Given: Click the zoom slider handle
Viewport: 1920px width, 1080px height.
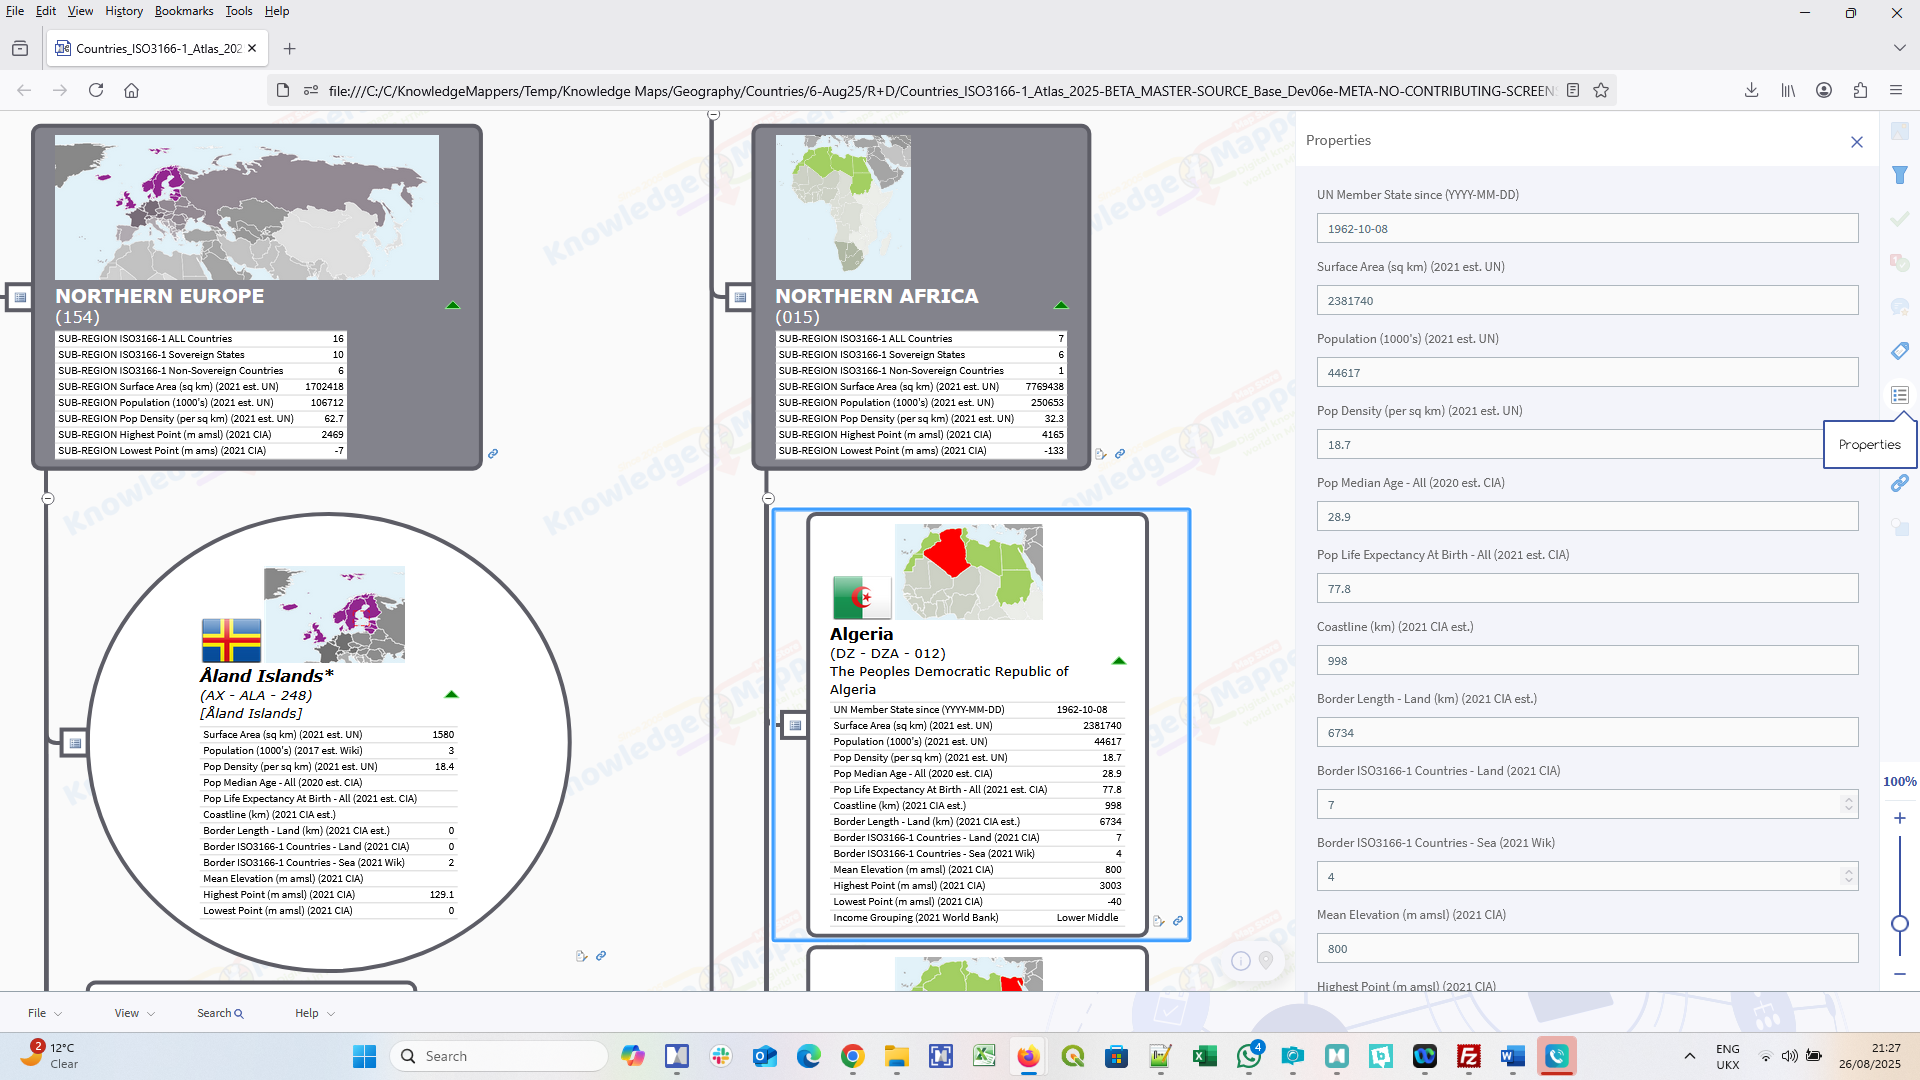Looking at the screenshot, I should (x=1900, y=924).
